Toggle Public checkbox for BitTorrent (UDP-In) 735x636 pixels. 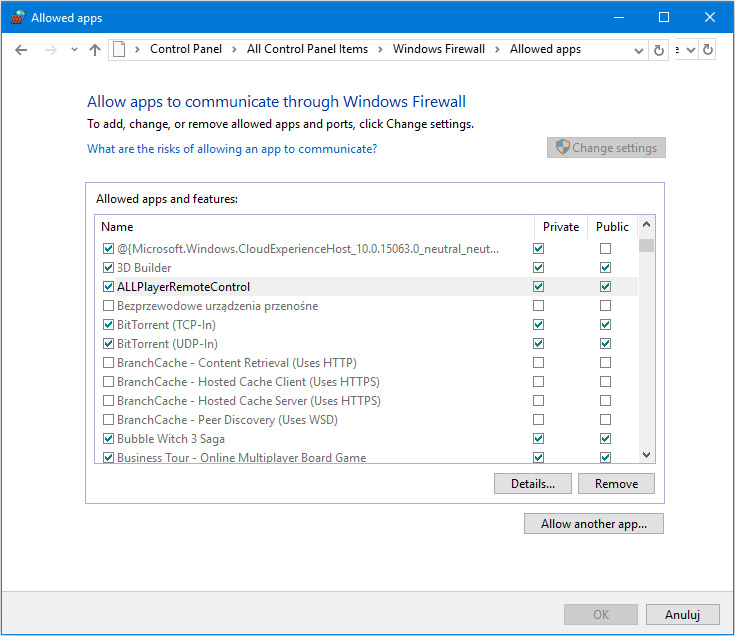coord(605,344)
